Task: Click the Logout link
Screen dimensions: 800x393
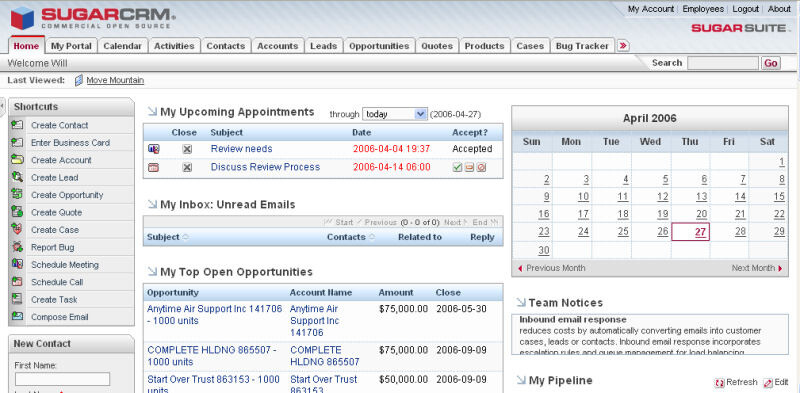Action: coord(745,9)
